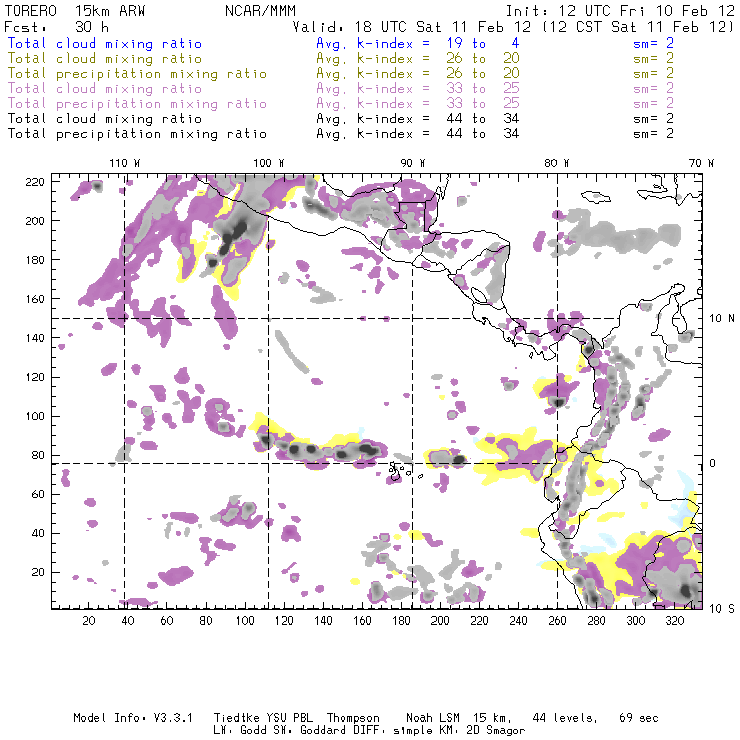Click the "Thompson" microphysics label

click(353, 718)
